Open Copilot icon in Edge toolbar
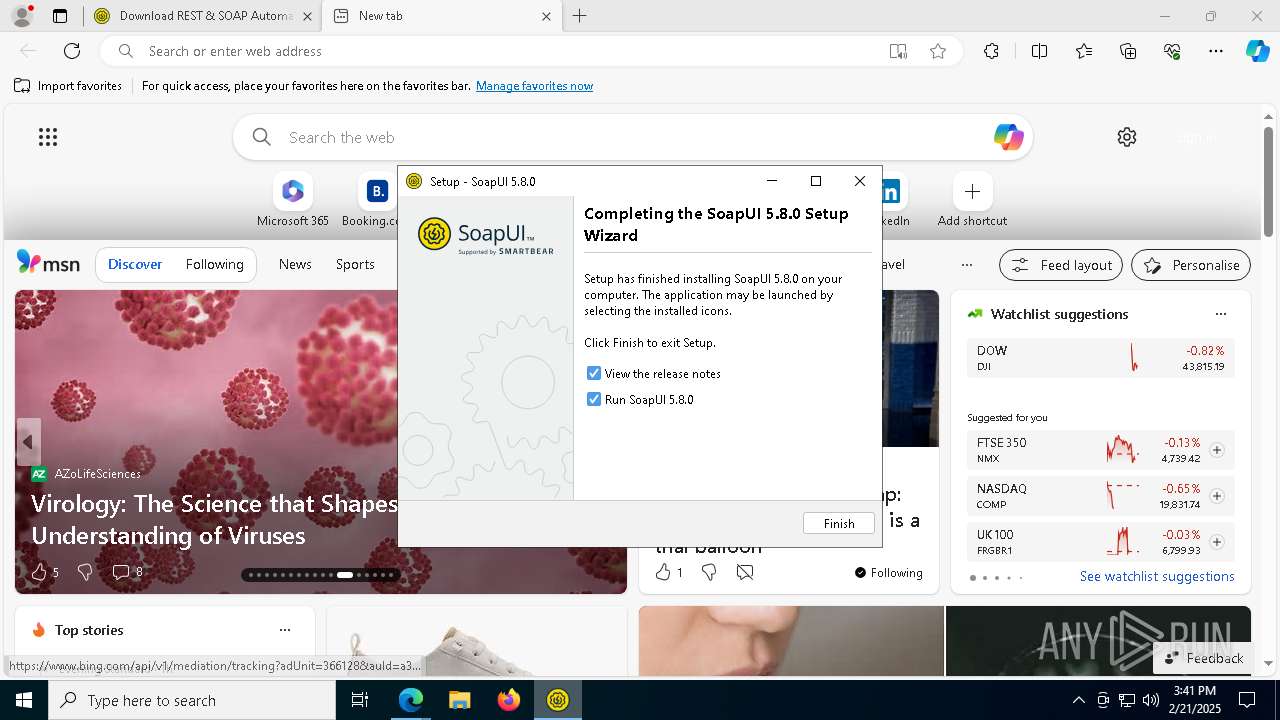The width and height of the screenshot is (1280, 720). [x=1257, y=51]
